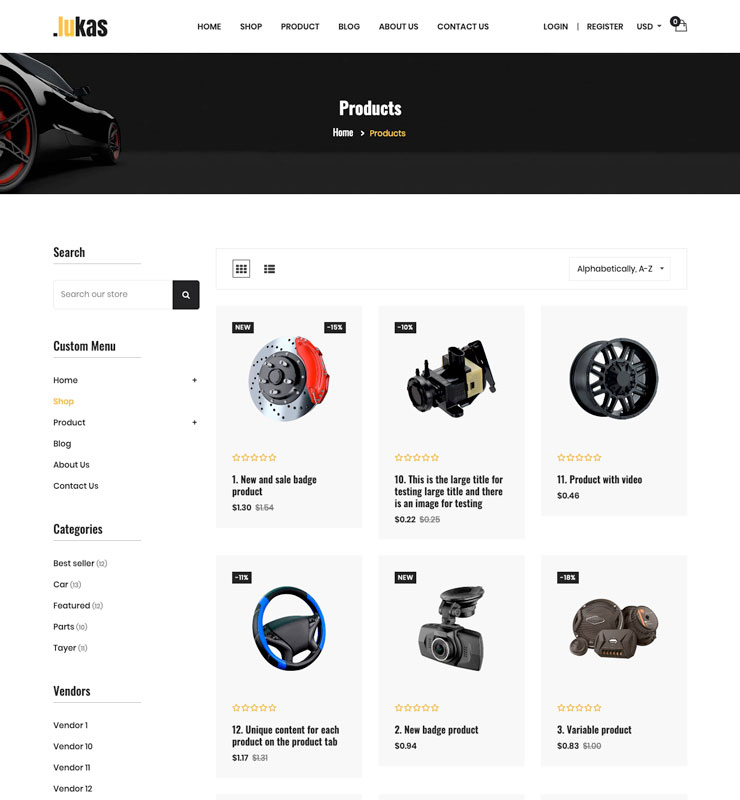This screenshot has height=800, width=740.
Task: Click the search magnifier button
Action: [x=186, y=294]
